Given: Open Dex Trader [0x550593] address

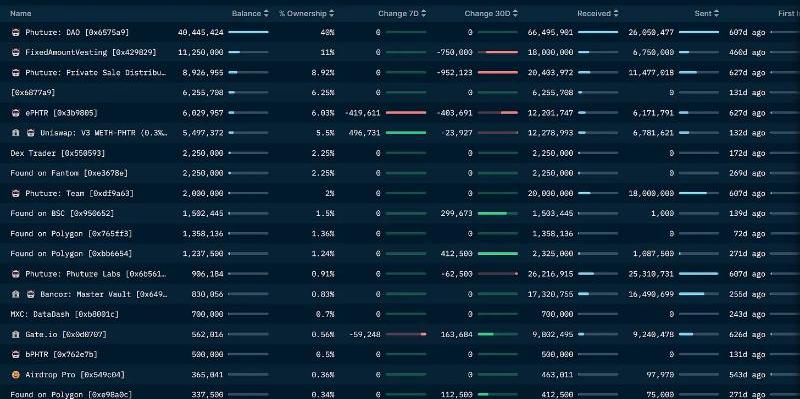Looking at the screenshot, I should click(58, 153).
